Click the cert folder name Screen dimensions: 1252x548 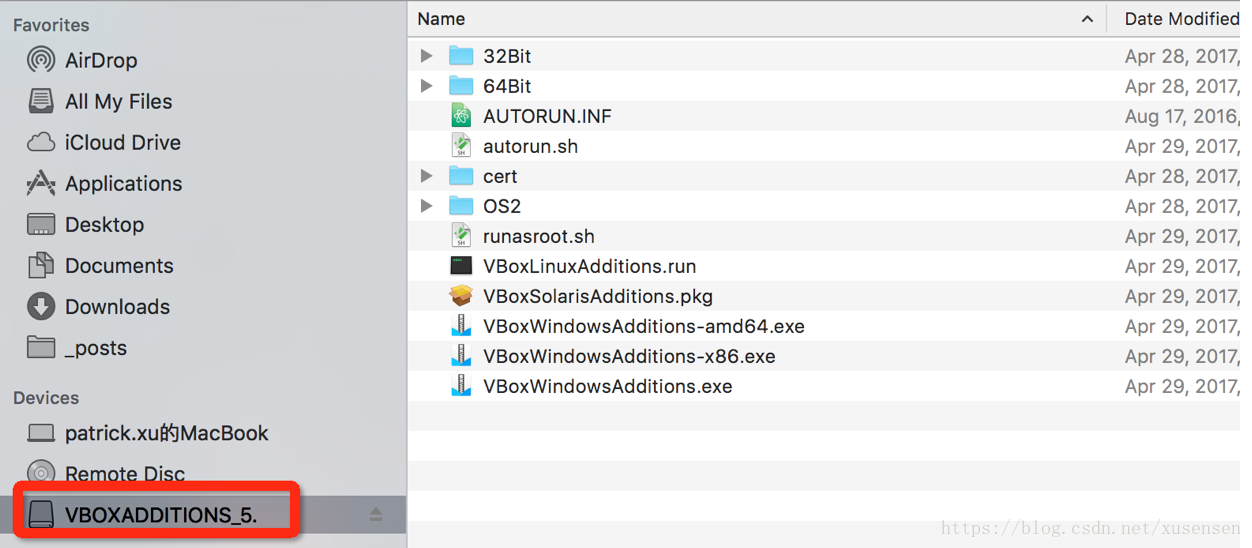pos(500,176)
